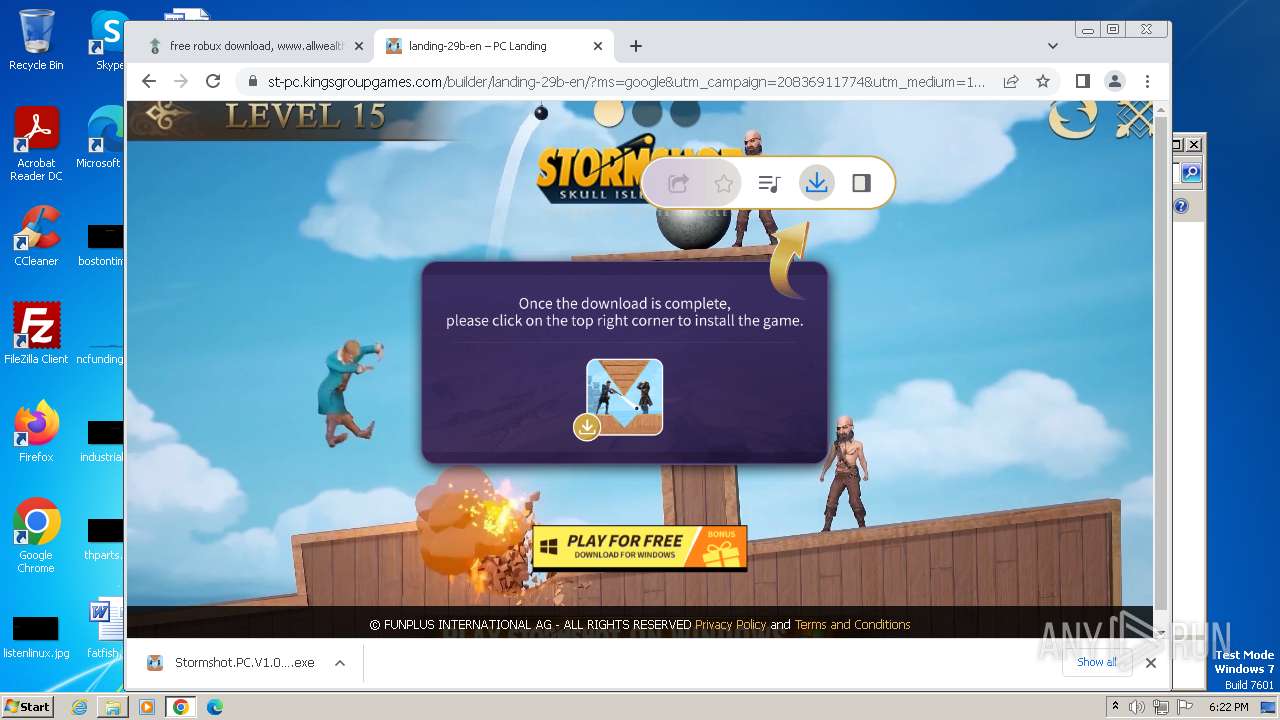Click the Play For Free download button
Screen dimensions: 1280x720
(639, 547)
